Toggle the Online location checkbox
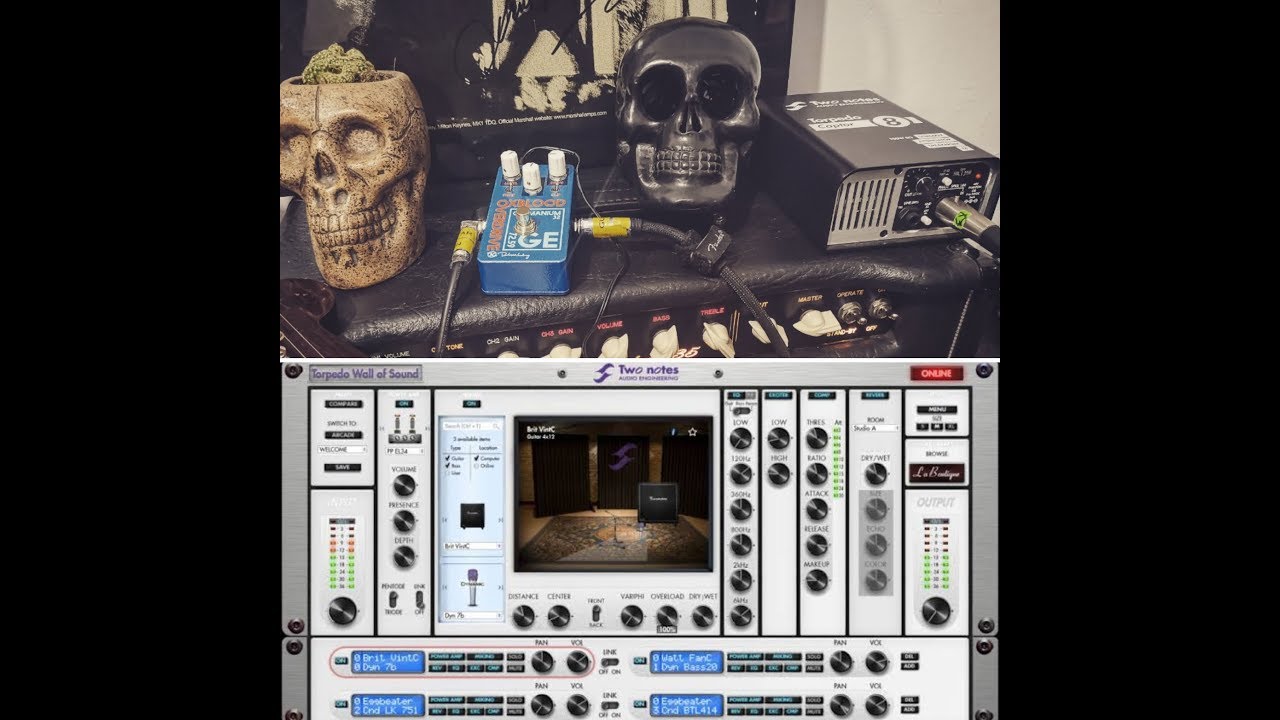This screenshot has width=1280, height=720. [476, 465]
